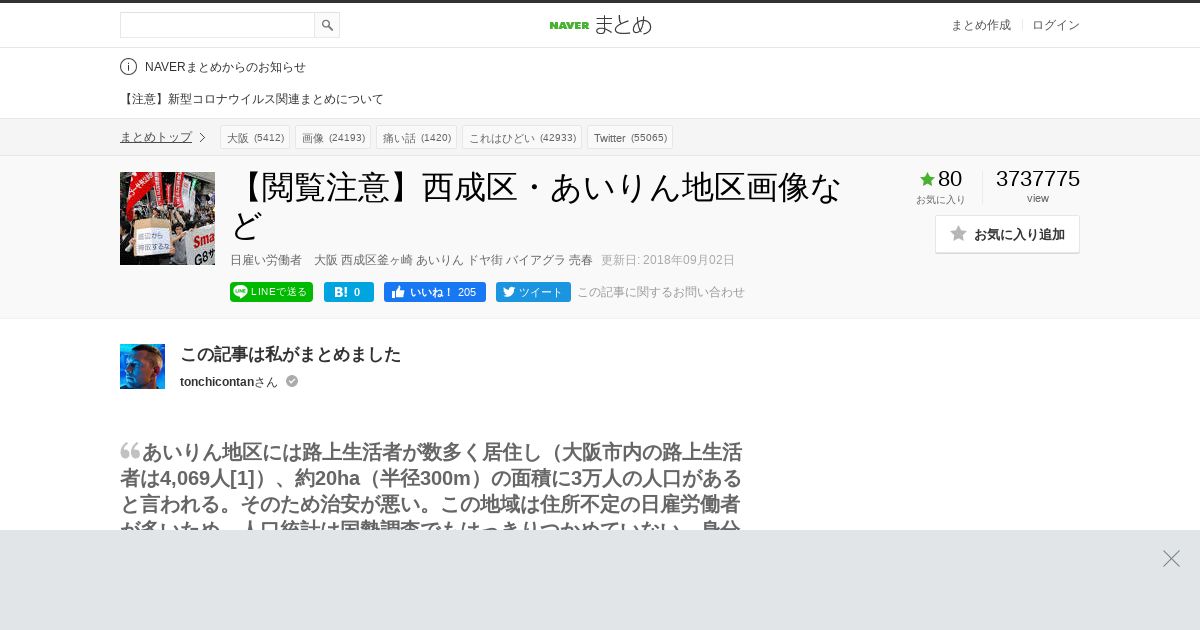Click the Hatena B! bookmark button
The width and height of the screenshot is (1200, 630).
[349, 292]
